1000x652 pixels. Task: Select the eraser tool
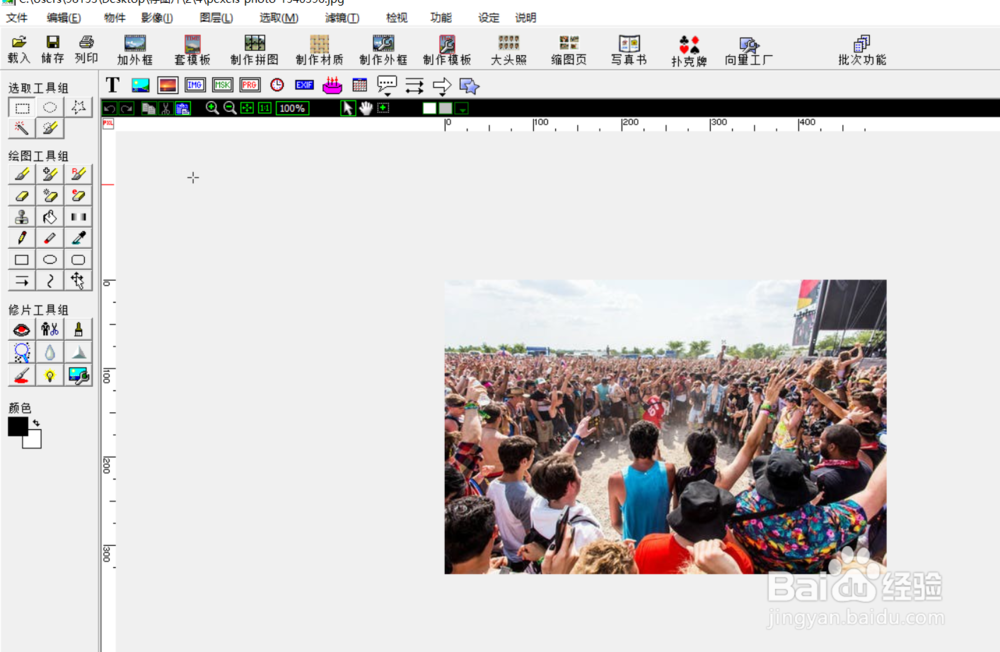point(22,195)
